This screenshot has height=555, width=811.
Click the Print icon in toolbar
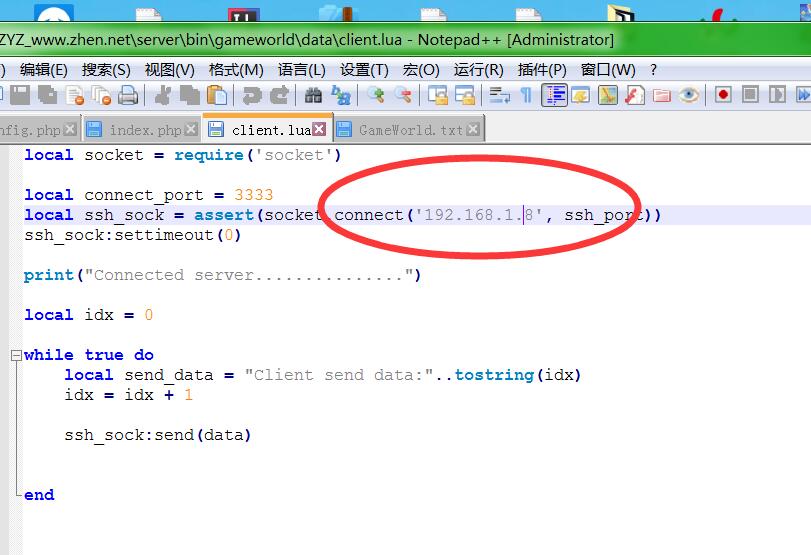click(x=128, y=95)
